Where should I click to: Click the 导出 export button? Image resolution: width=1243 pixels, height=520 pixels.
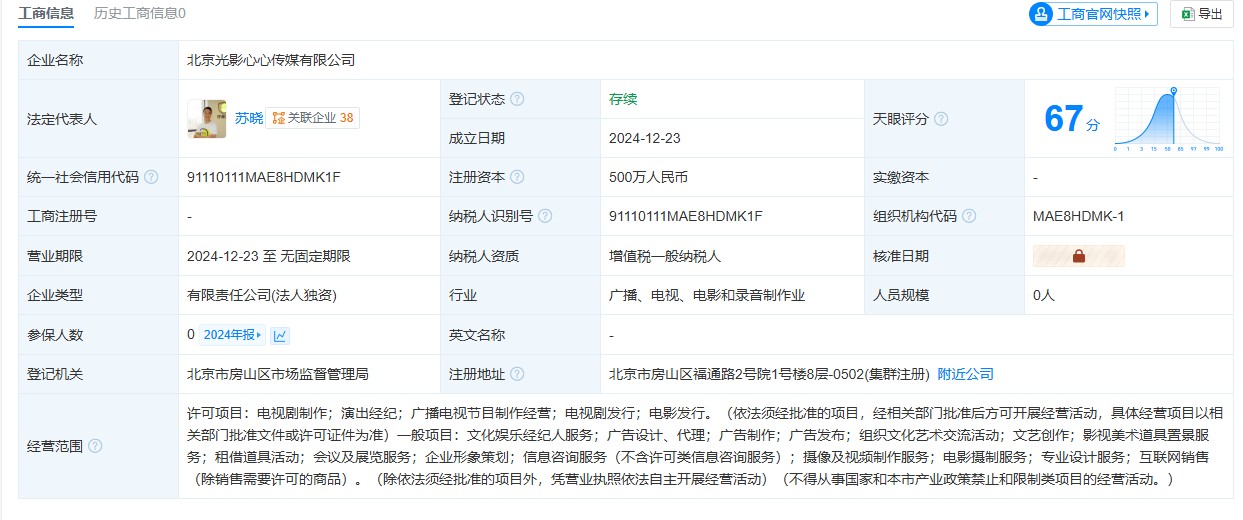tap(1201, 14)
